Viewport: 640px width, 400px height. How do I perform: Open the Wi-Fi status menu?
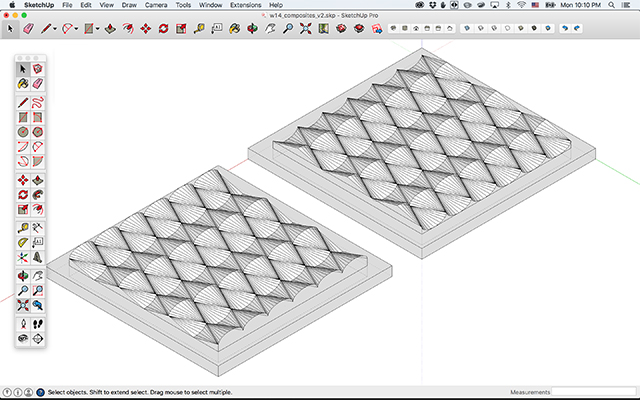click(x=521, y=5)
